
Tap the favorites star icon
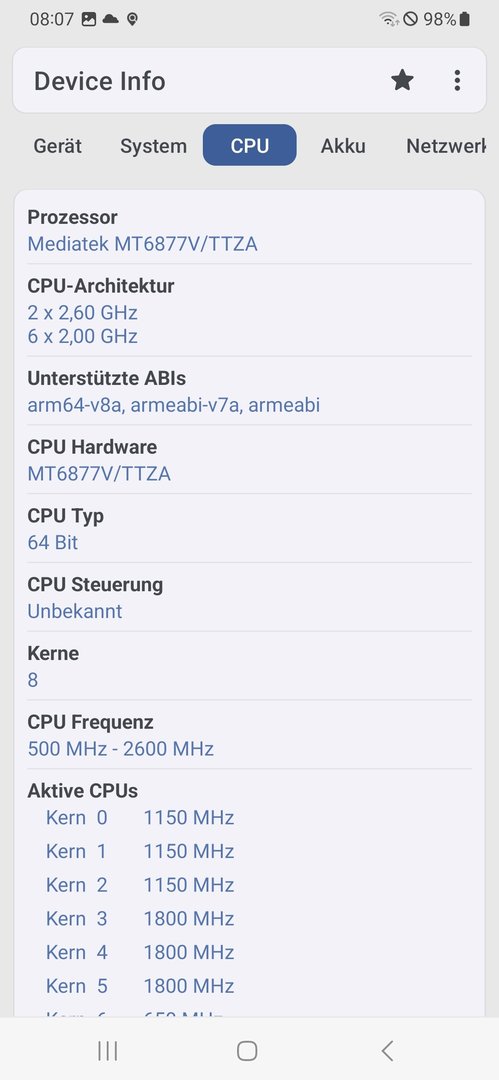click(402, 81)
